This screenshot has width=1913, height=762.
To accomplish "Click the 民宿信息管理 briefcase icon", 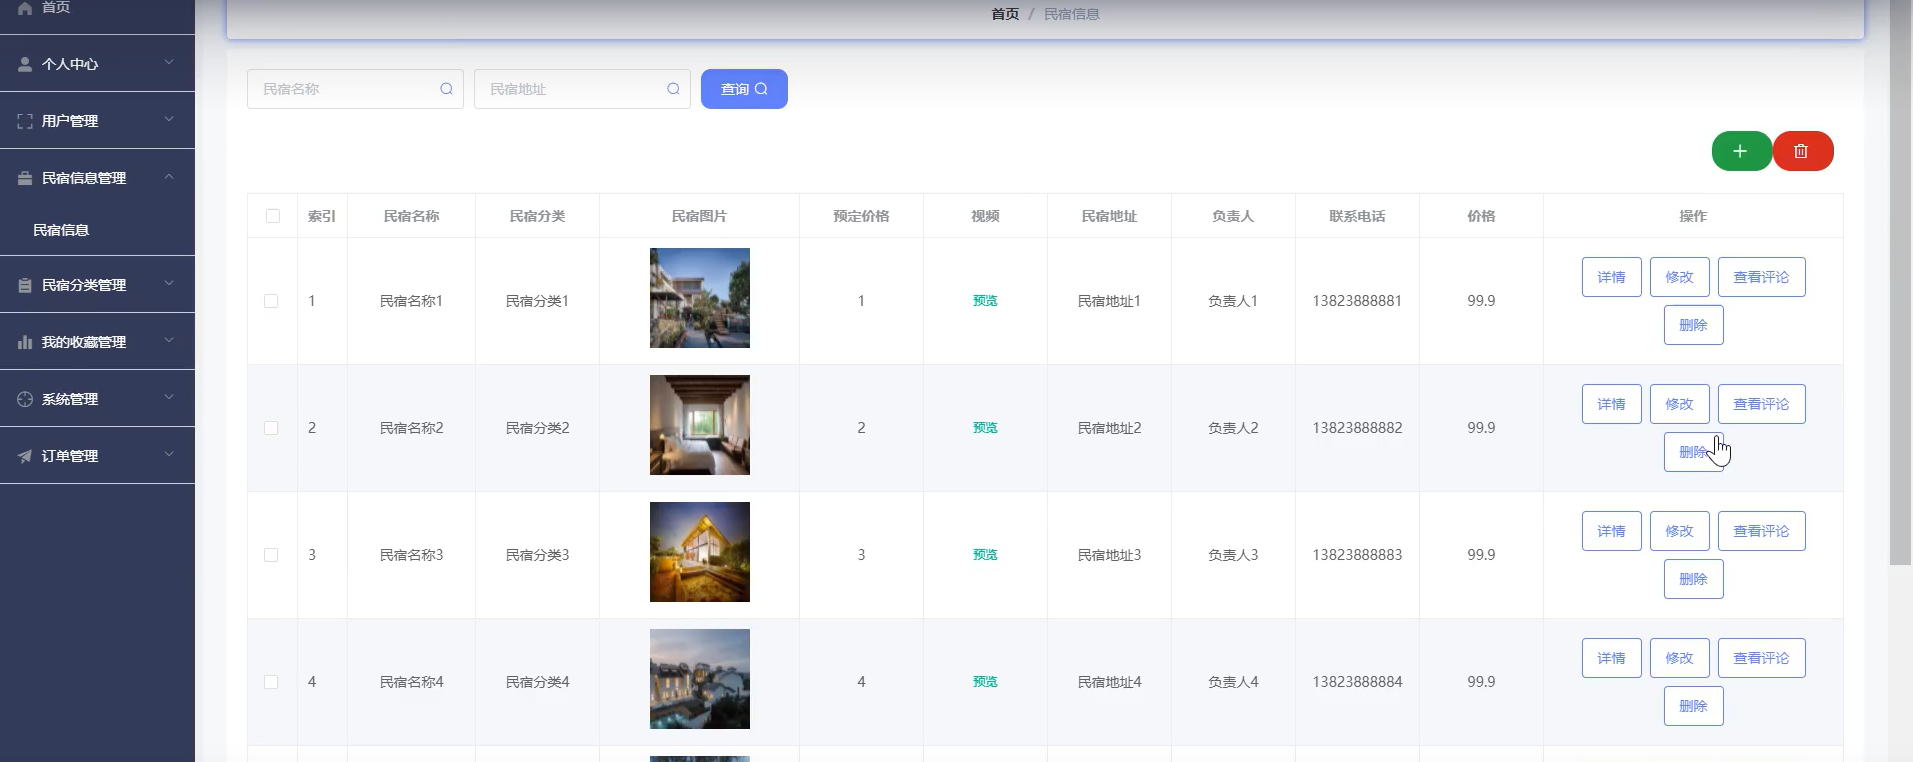I will (x=25, y=178).
